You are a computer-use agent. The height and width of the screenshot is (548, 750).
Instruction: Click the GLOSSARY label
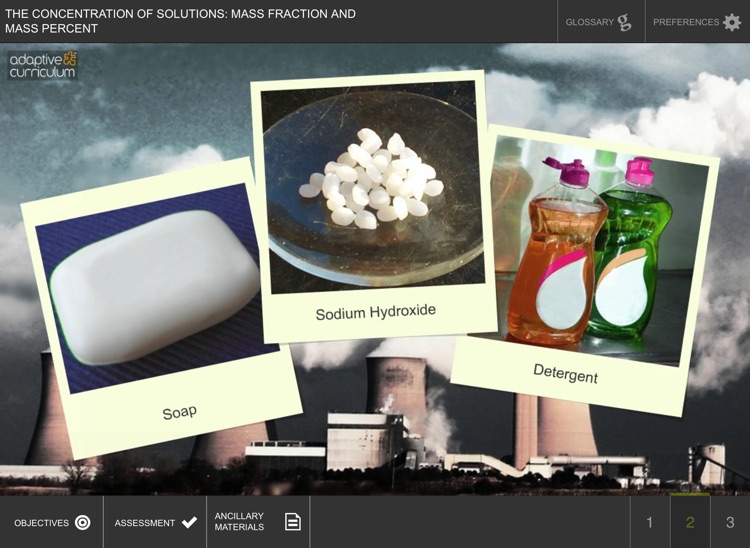(x=589, y=22)
